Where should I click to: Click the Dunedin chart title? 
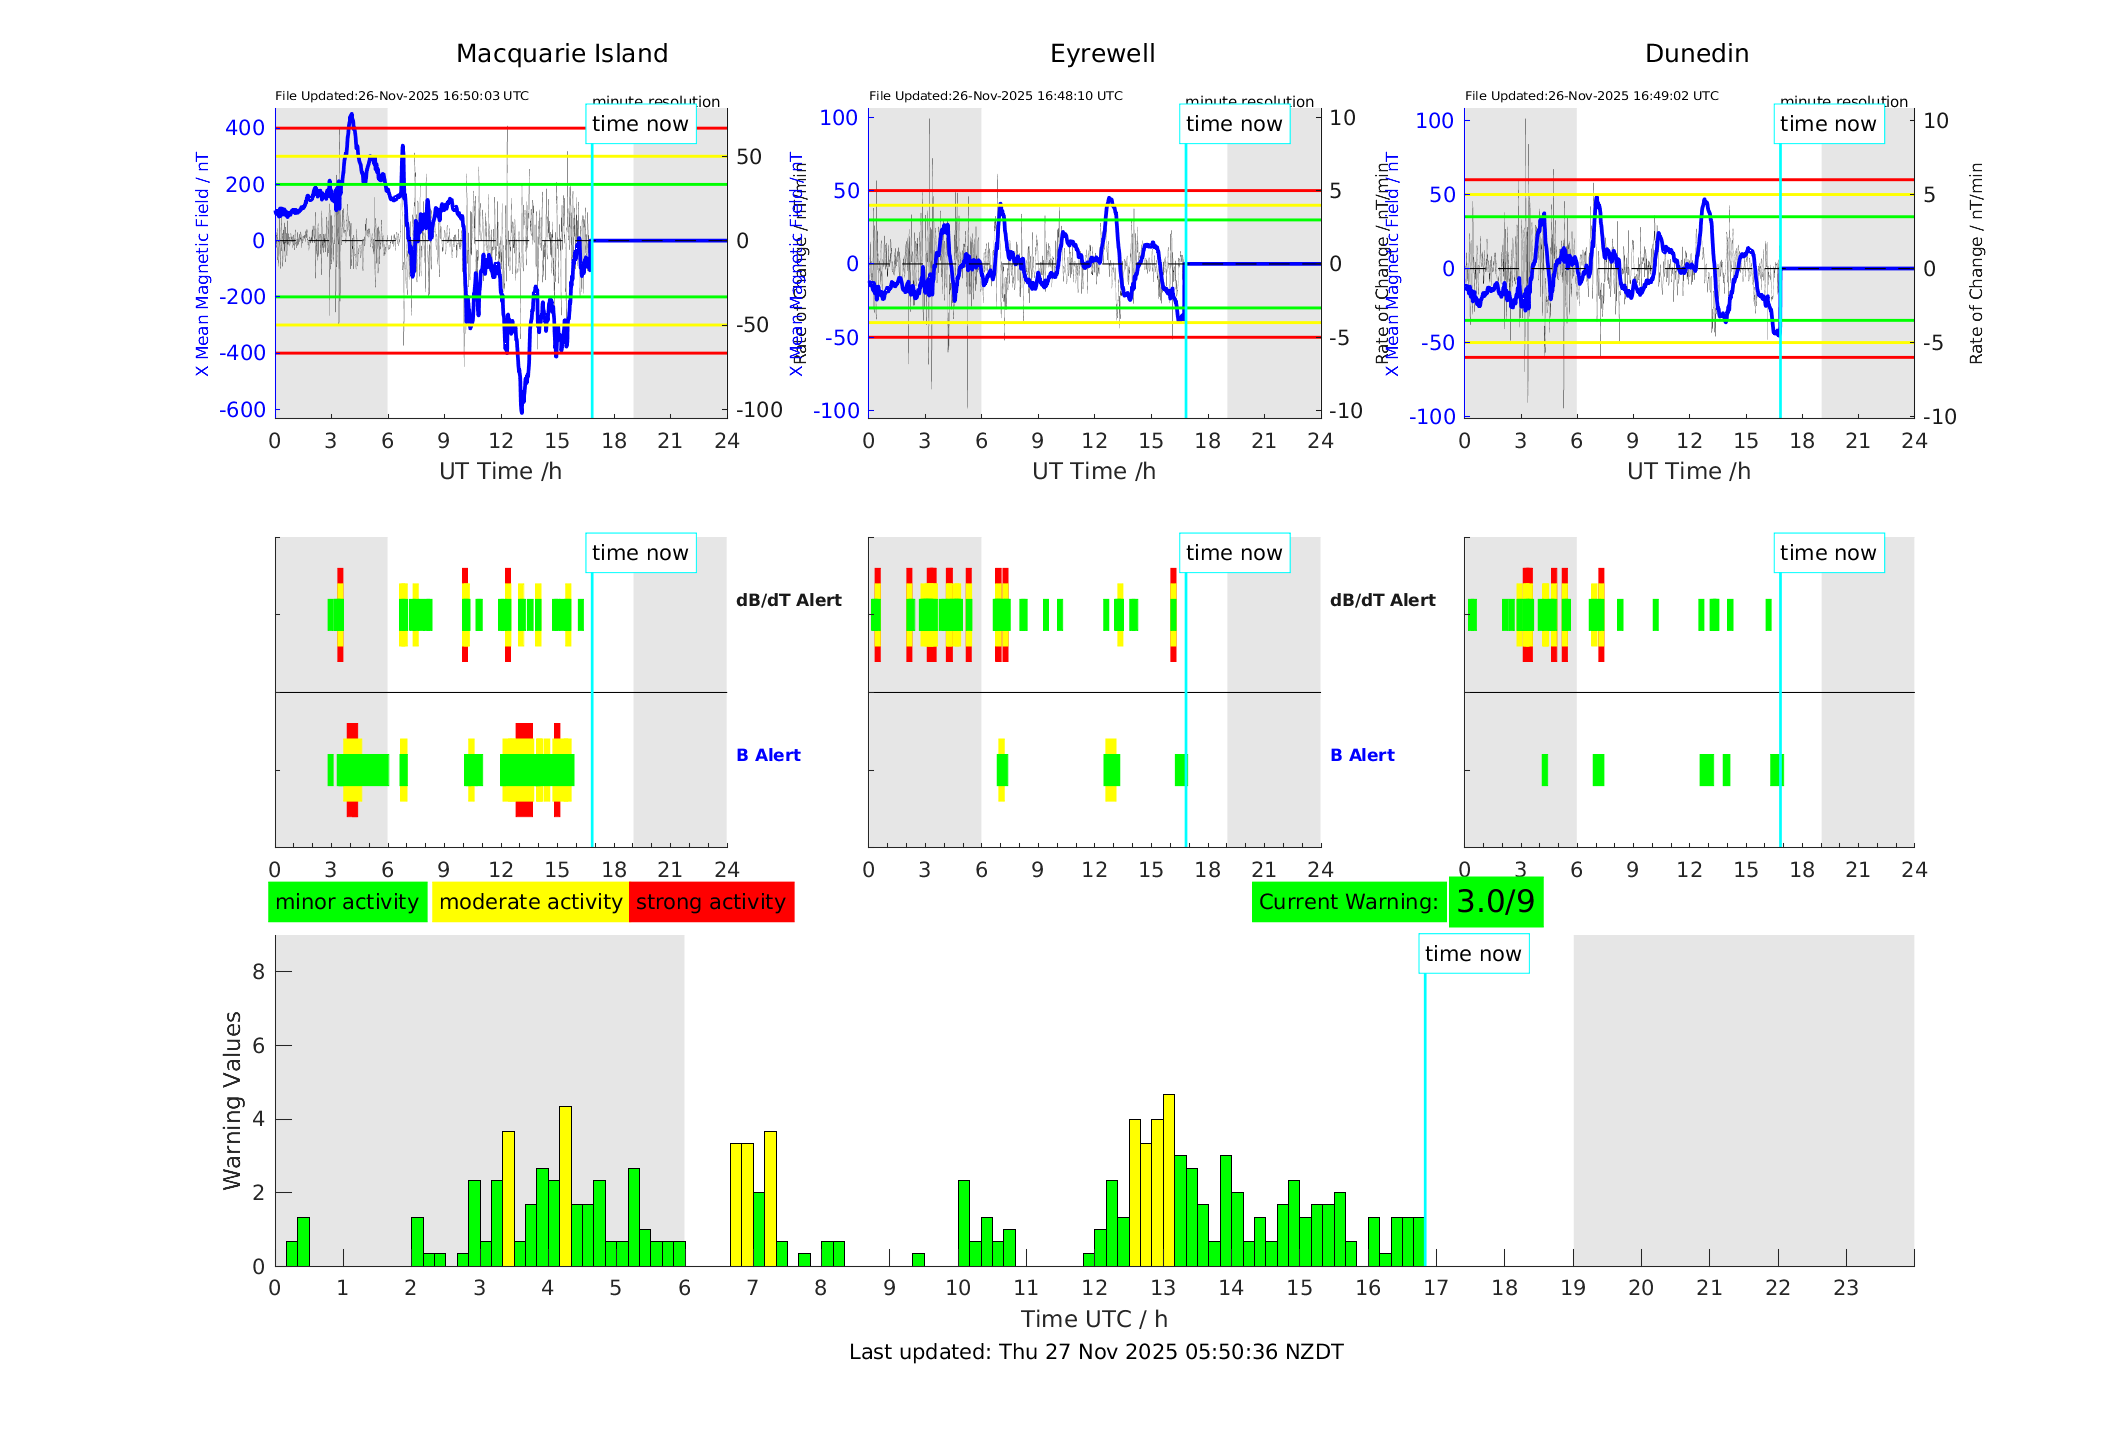click(x=1696, y=54)
